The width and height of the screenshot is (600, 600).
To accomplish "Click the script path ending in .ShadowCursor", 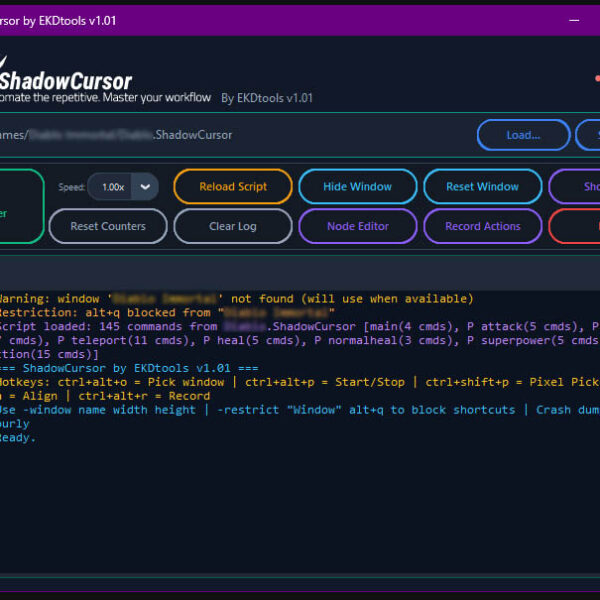I will (x=116, y=135).
